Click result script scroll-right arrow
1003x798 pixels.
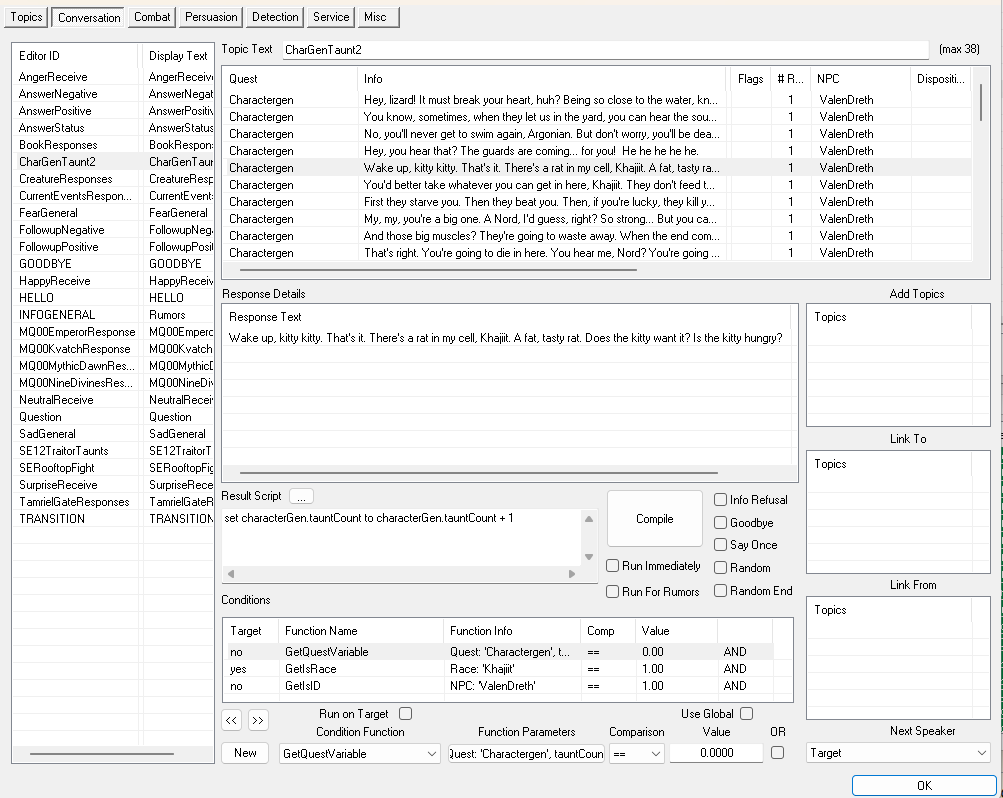point(572,574)
